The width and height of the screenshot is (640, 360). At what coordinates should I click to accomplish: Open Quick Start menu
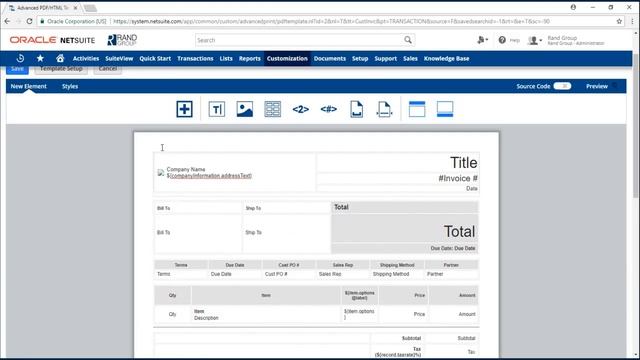[x=155, y=58]
